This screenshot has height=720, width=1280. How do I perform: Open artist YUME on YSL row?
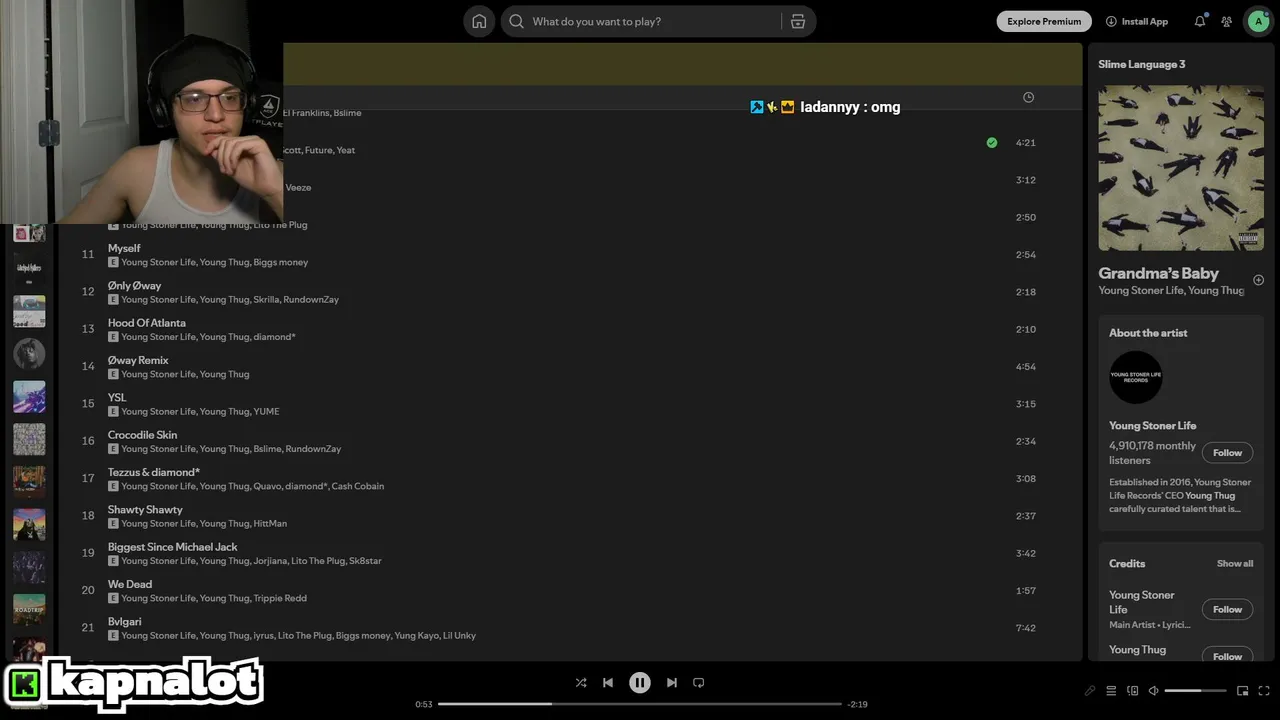point(267,412)
